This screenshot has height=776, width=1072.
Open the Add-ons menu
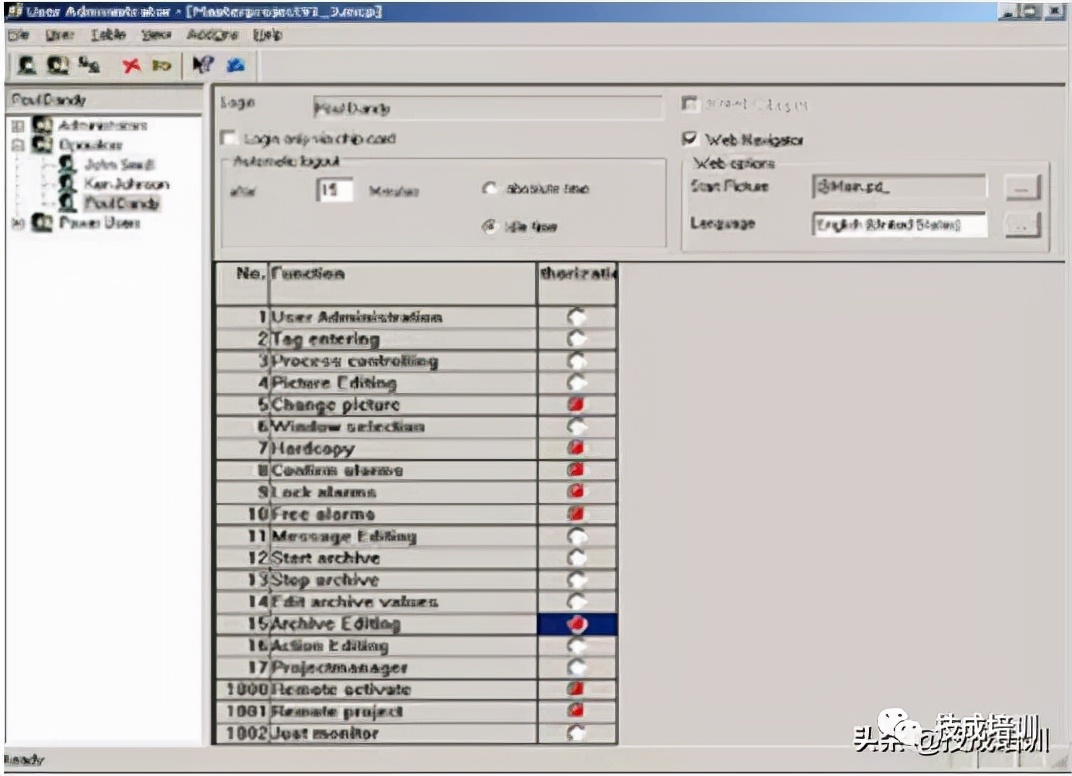(213, 35)
